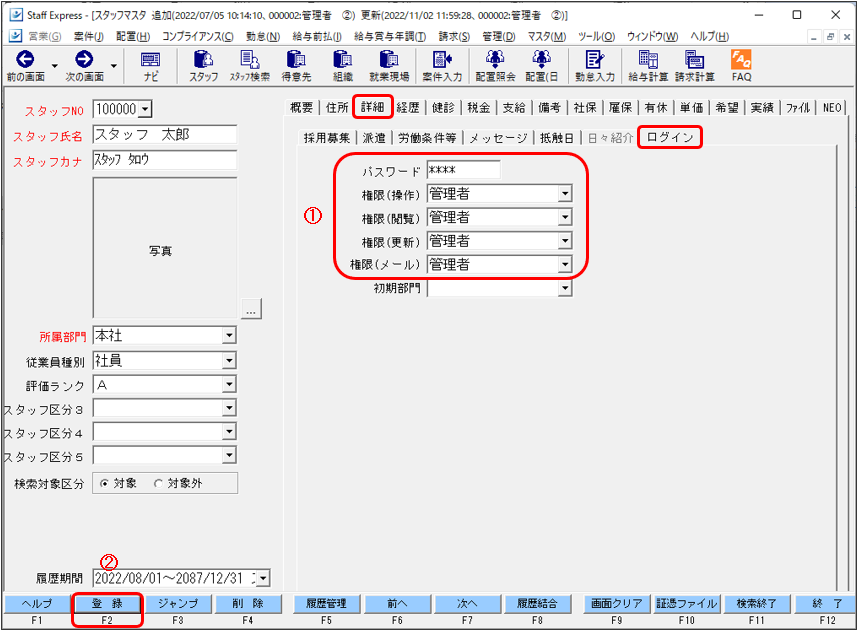
Task: Switch to the ログイン sub-tab
Action: pos(670,137)
